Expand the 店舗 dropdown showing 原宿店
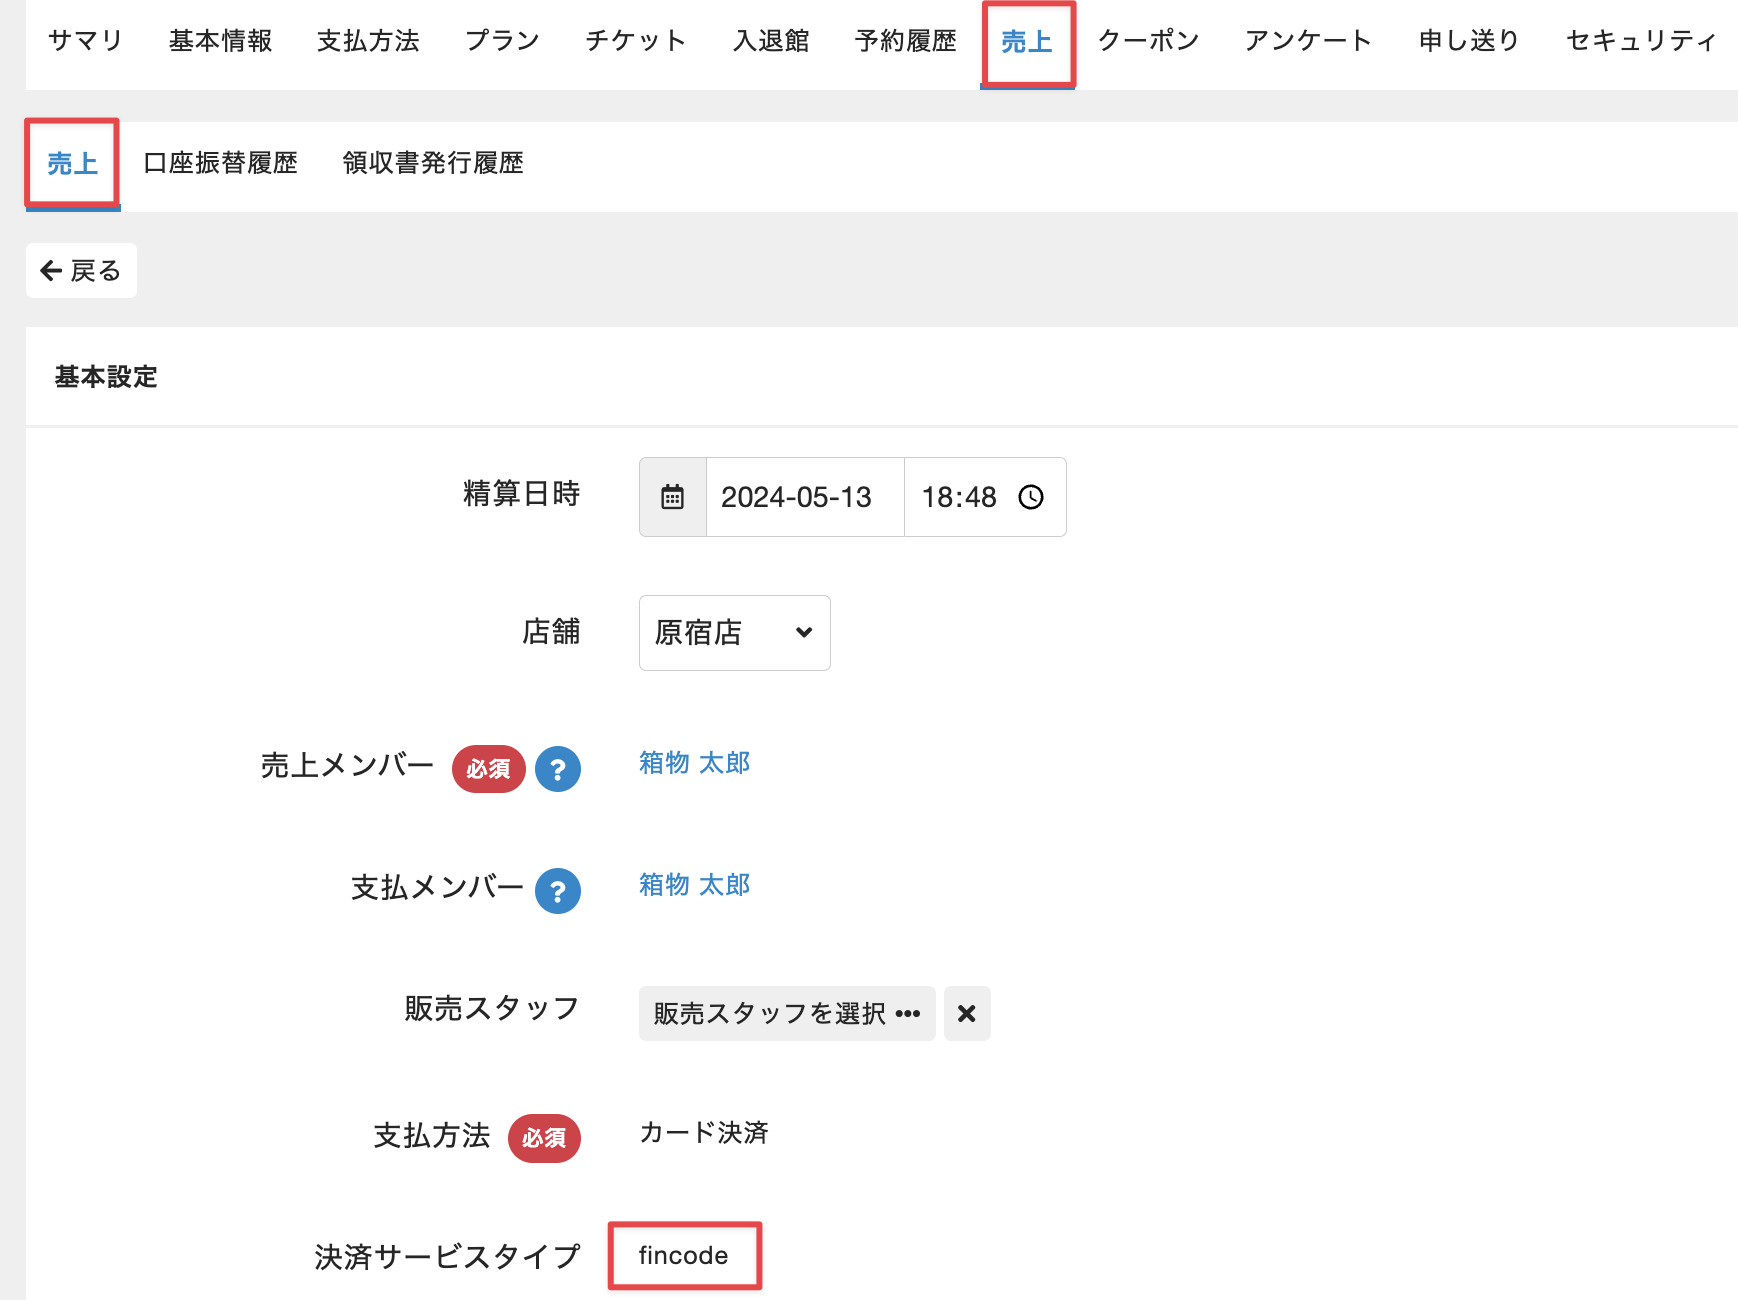1738x1300 pixels. 734,633
